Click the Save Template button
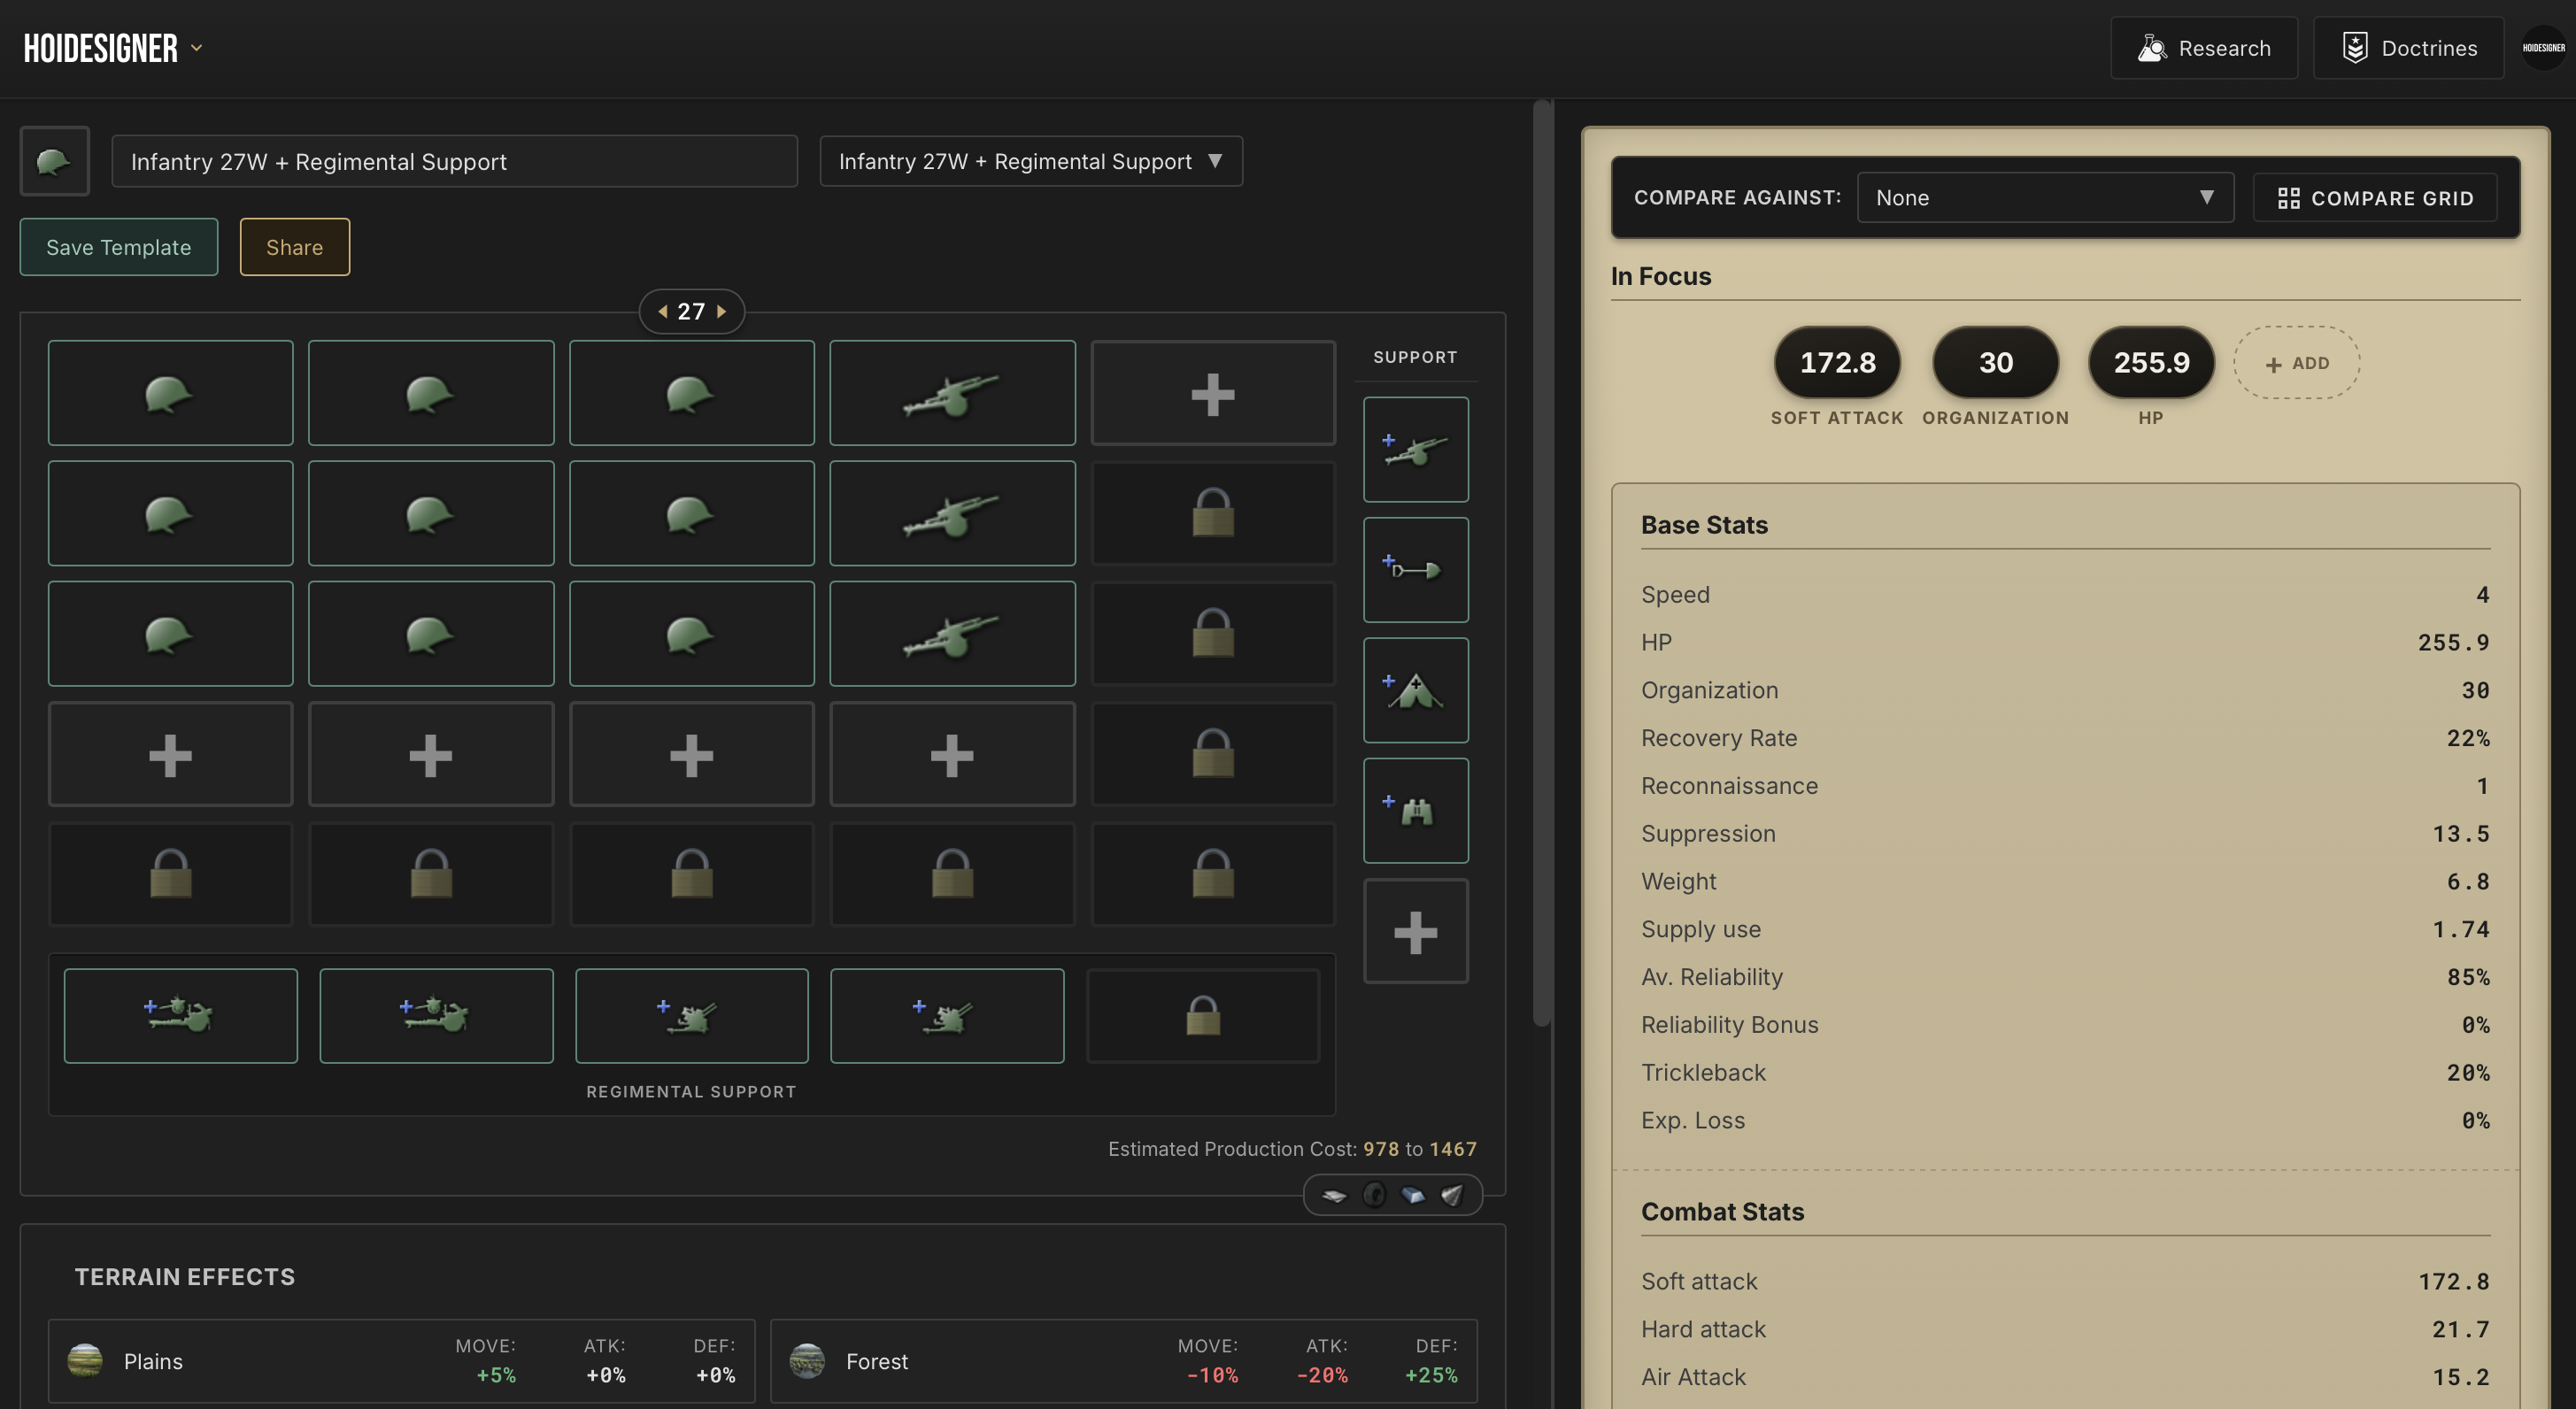 tap(119, 247)
